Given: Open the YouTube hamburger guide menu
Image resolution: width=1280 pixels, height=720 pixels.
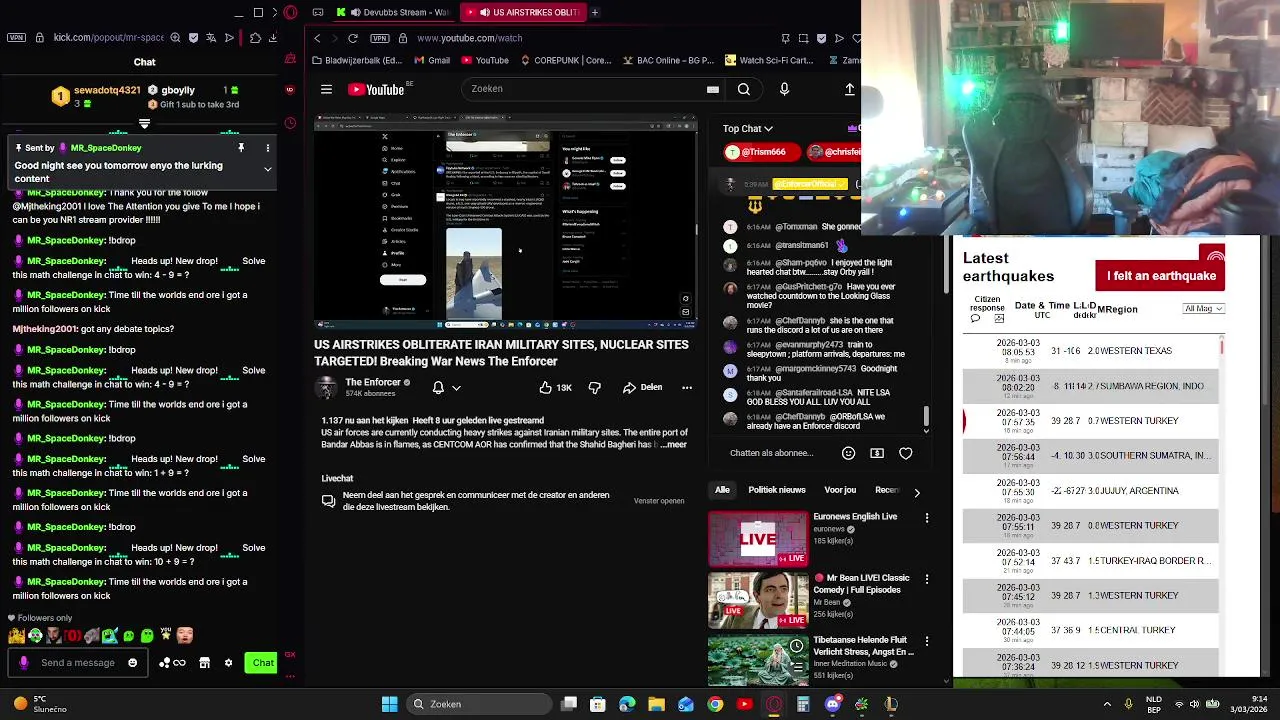Looking at the screenshot, I should click(x=326, y=89).
